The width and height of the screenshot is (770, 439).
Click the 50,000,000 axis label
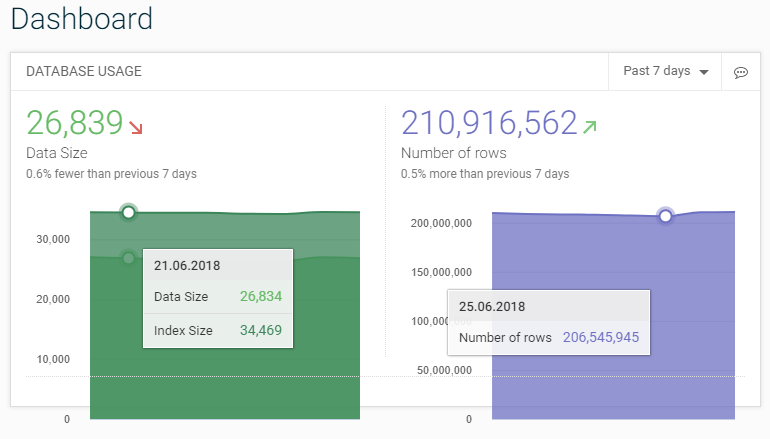(x=444, y=370)
